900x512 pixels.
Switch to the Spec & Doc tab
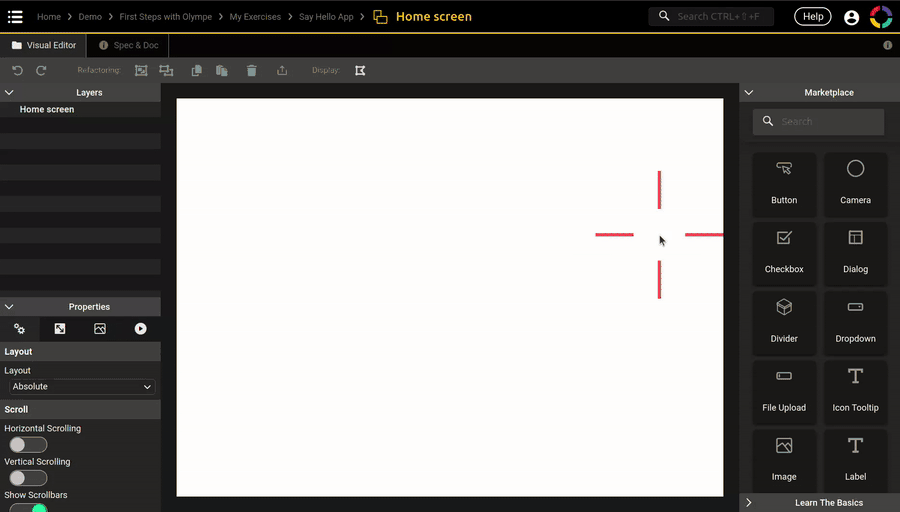click(129, 45)
